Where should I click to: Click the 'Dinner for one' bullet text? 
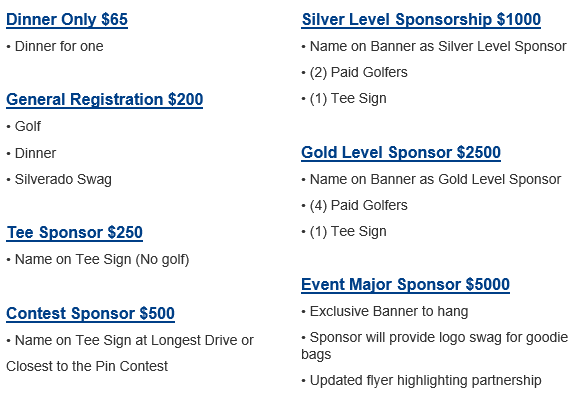click(59, 47)
